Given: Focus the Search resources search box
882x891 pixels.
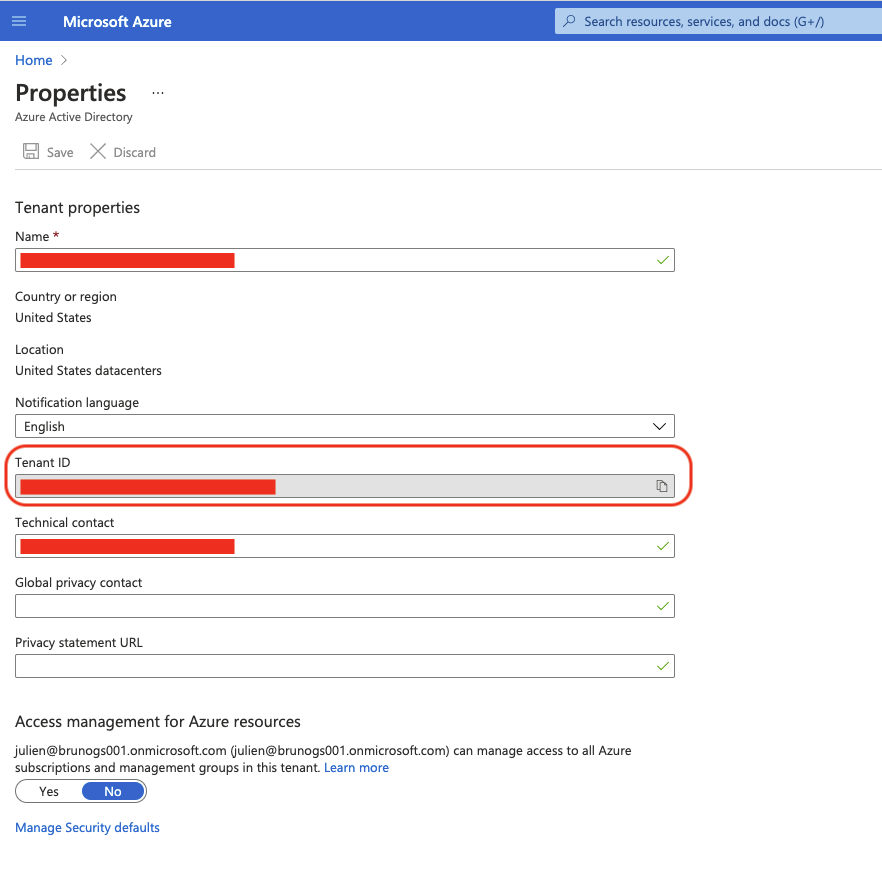Looking at the screenshot, I should point(718,22).
